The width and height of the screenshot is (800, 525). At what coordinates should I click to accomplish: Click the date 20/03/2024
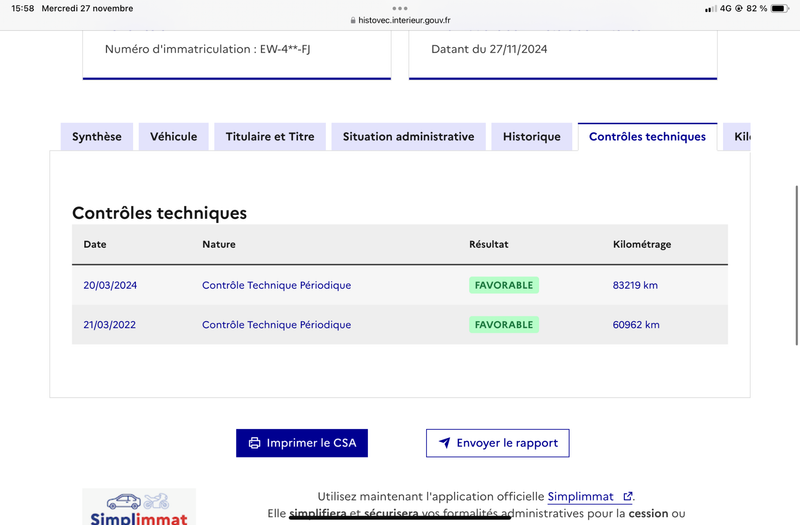[x=110, y=285]
